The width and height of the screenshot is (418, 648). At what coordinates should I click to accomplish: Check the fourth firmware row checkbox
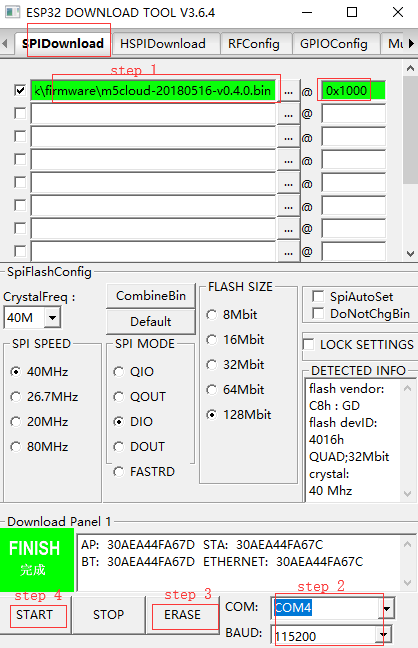coord(20,160)
